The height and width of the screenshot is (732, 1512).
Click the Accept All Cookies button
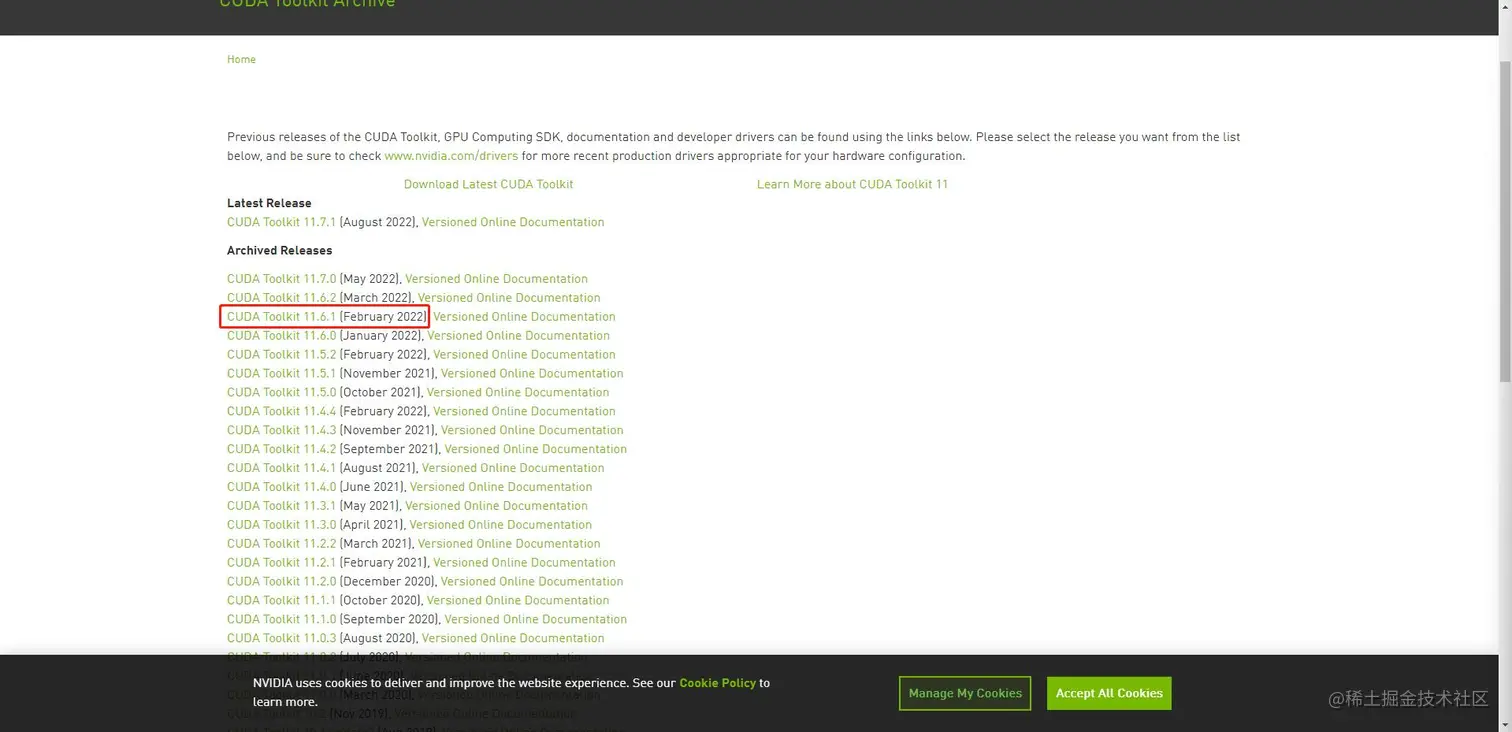point(1109,693)
